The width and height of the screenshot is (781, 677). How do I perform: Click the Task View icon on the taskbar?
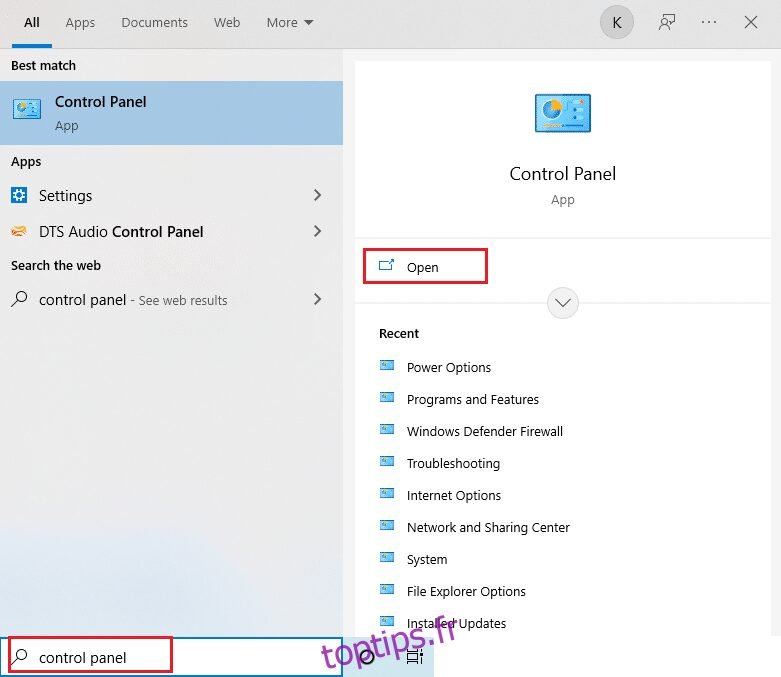click(415, 657)
